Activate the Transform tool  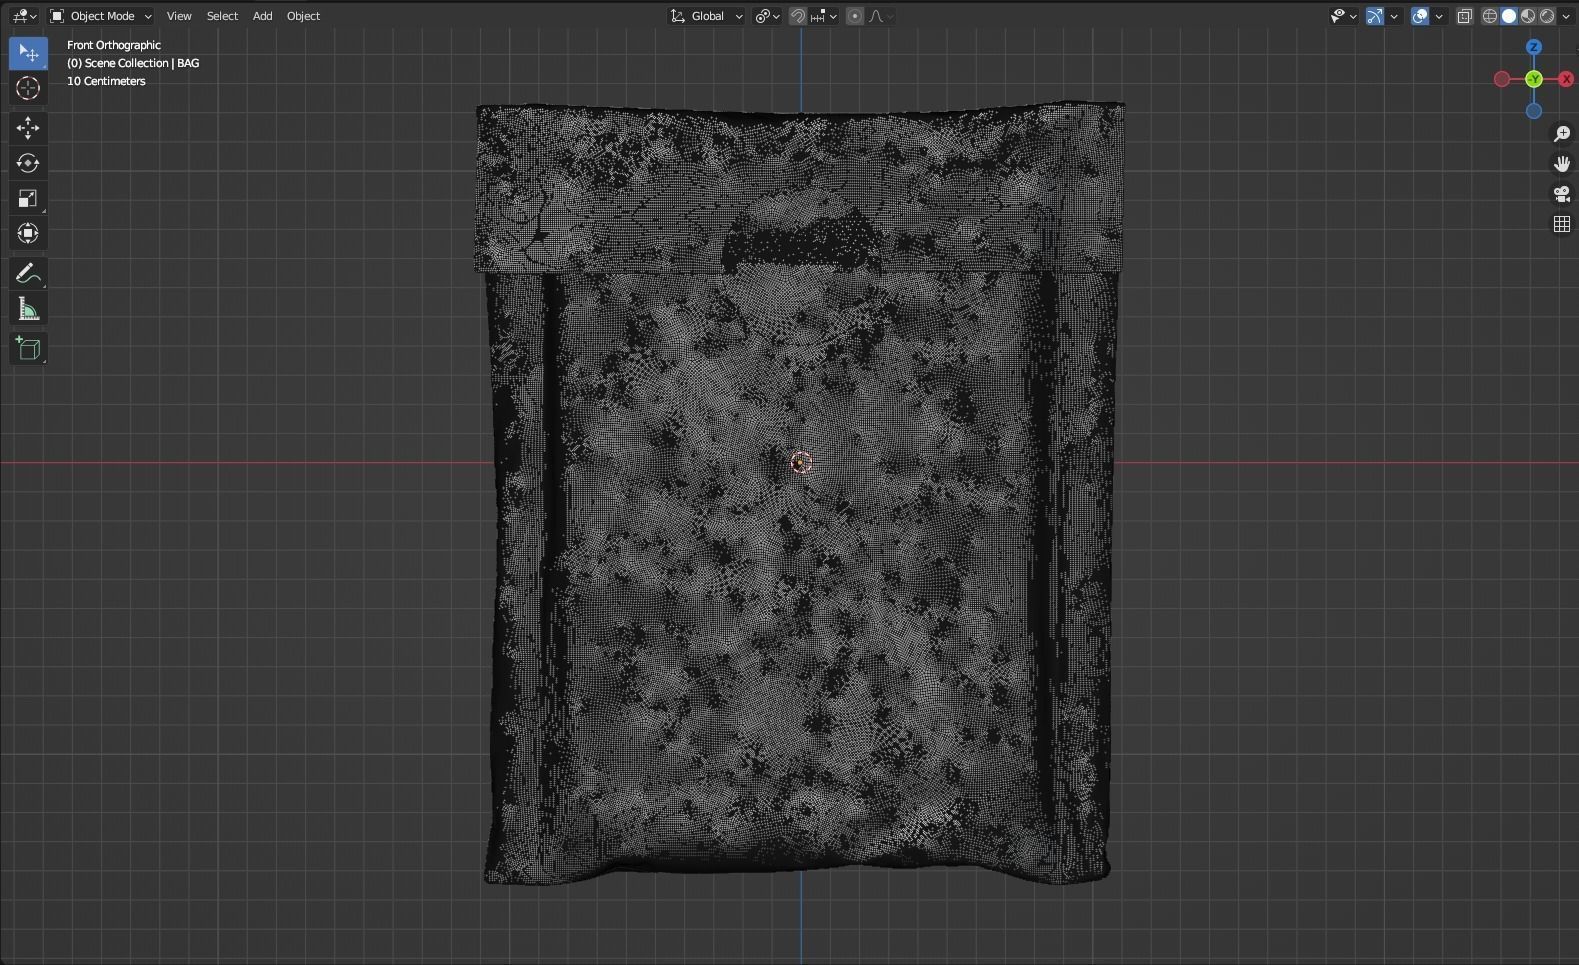[28, 233]
